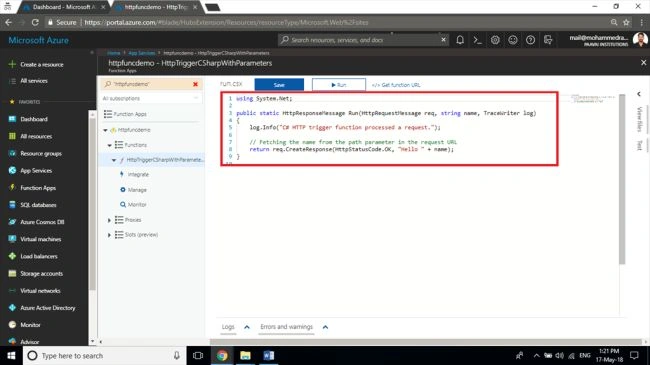The image size is (650, 365).
Task: Open App Services in sidebar
Action: pos(36,170)
